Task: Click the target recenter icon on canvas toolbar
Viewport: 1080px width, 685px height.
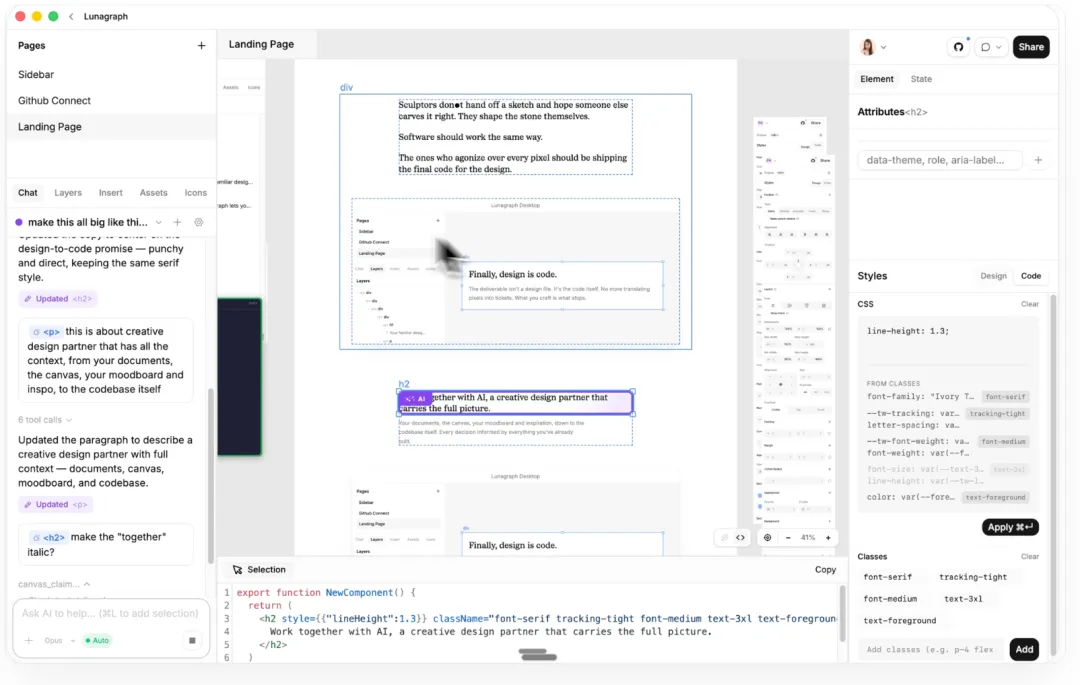Action: 767,538
